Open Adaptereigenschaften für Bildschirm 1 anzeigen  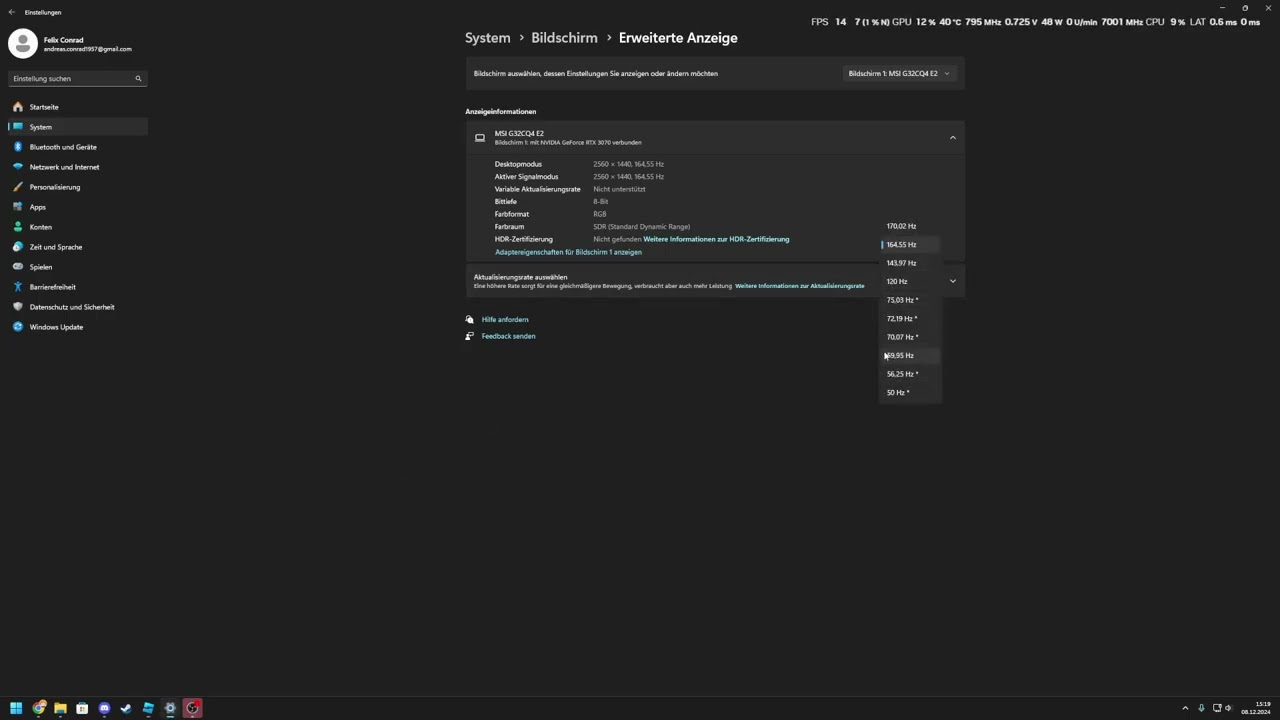tap(568, 252)
